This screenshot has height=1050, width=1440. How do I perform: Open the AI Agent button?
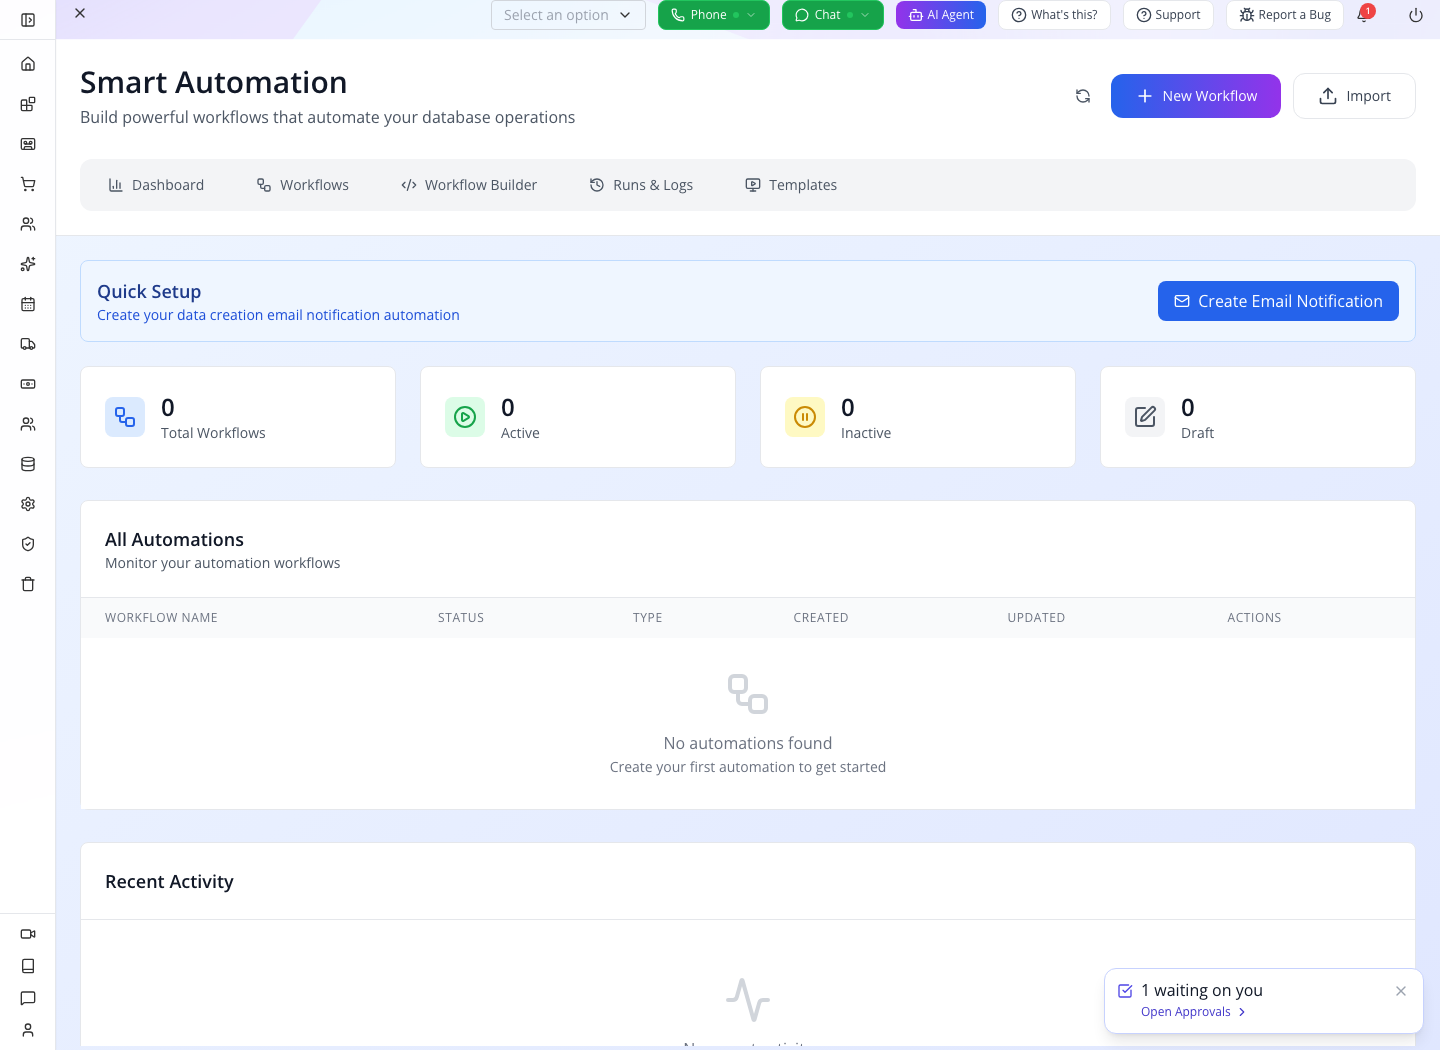pos(941,15)
